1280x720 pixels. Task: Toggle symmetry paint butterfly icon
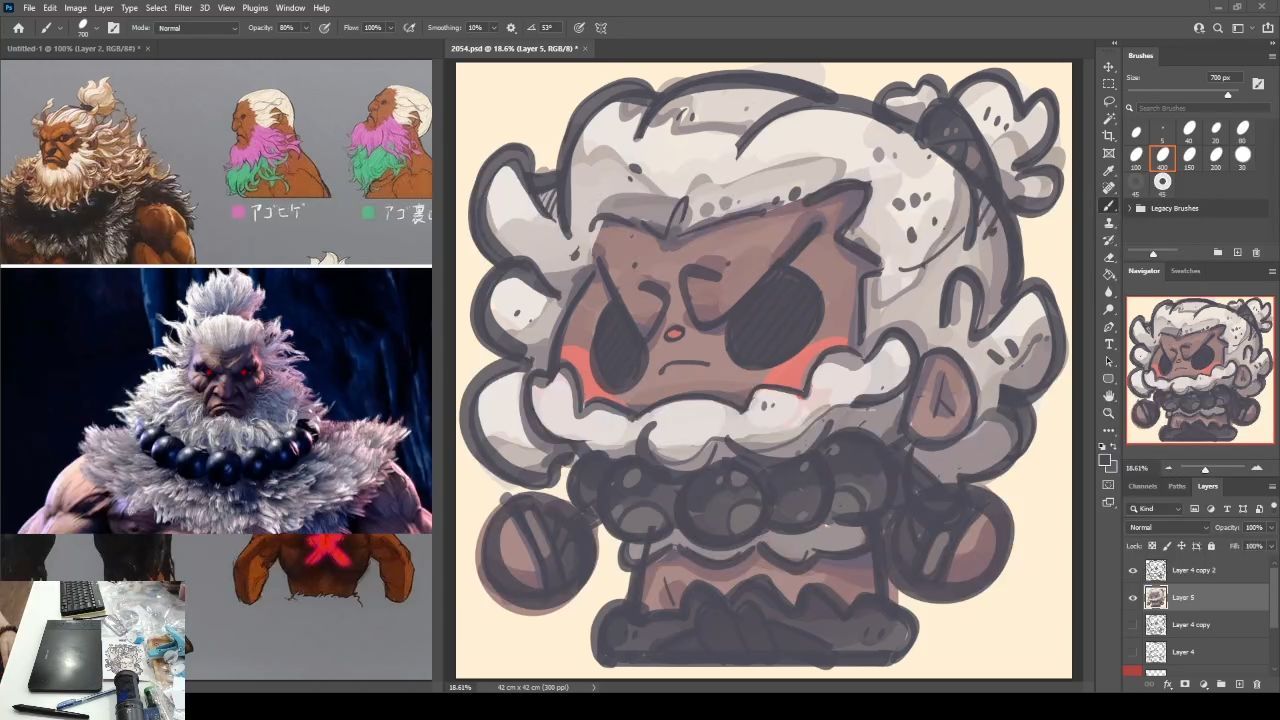(x=601, y=28)
